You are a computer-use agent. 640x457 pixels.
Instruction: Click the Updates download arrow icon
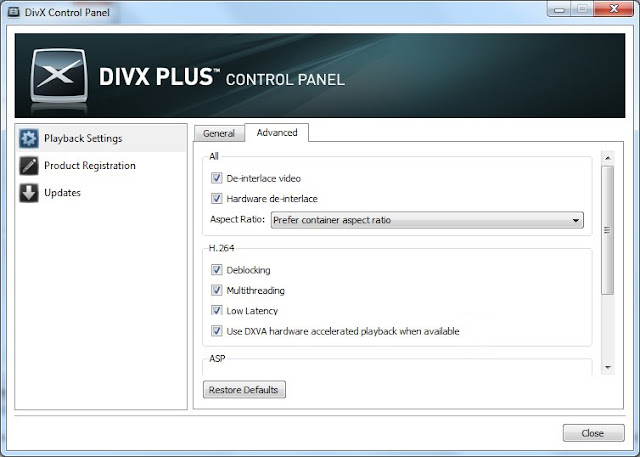(x=29, y=193)
